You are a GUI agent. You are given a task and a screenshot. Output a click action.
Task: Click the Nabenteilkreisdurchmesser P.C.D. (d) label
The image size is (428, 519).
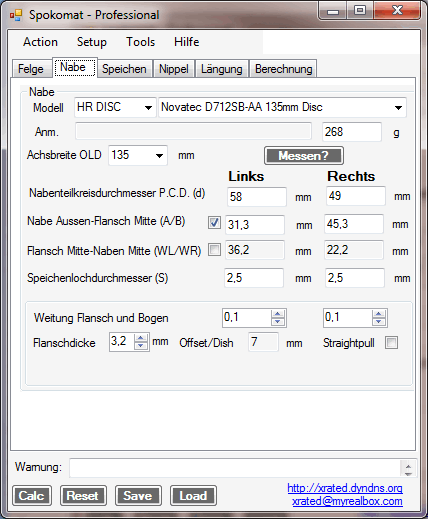(117, 193)
